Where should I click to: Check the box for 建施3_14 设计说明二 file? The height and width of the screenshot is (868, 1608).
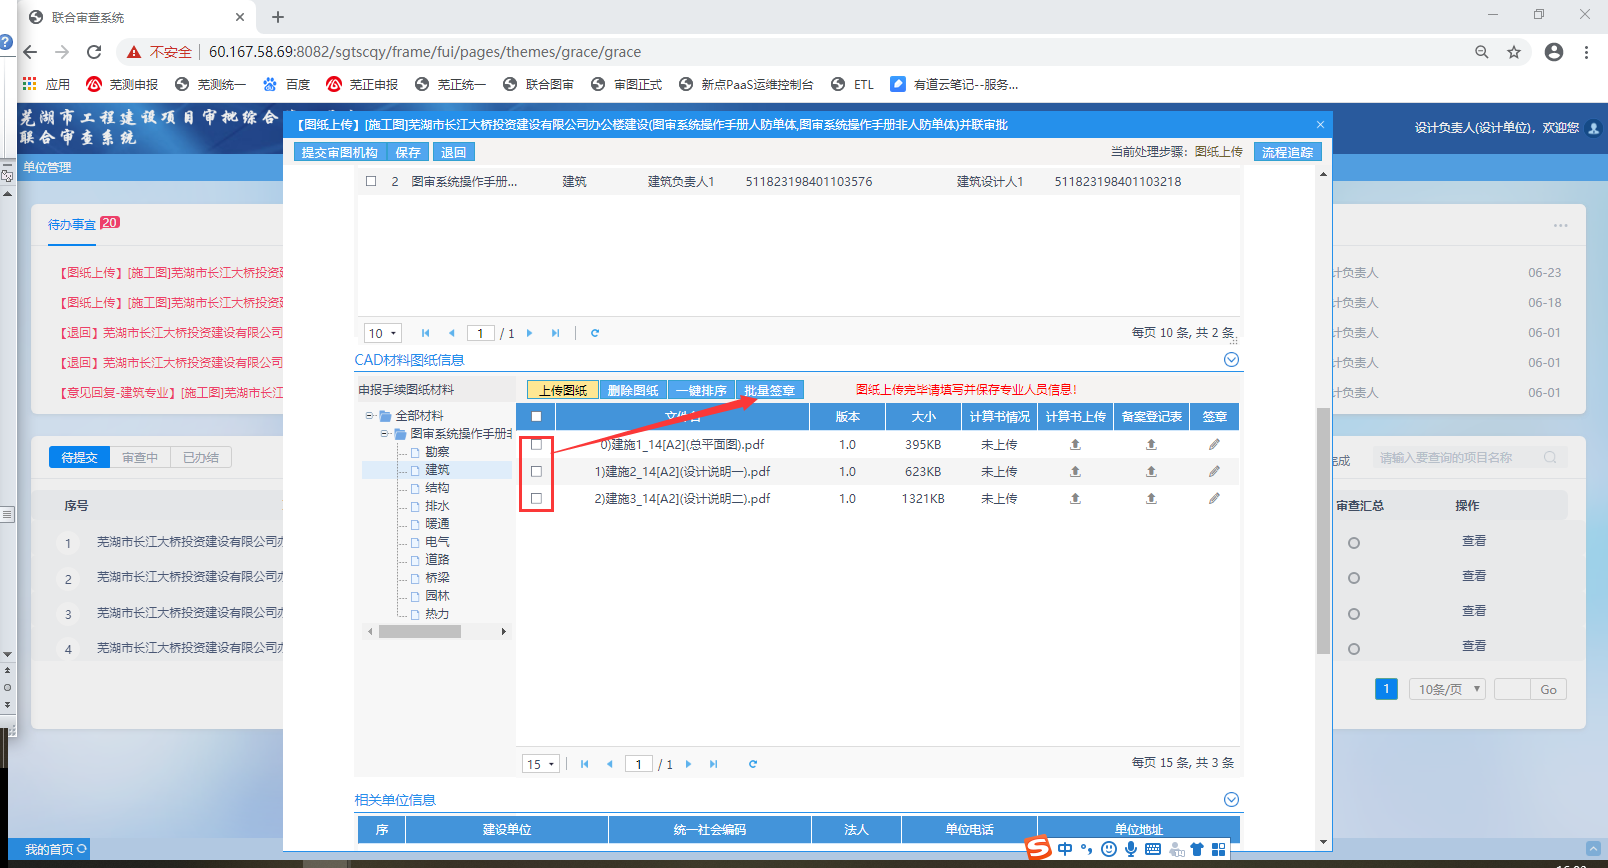coord(537,499)
